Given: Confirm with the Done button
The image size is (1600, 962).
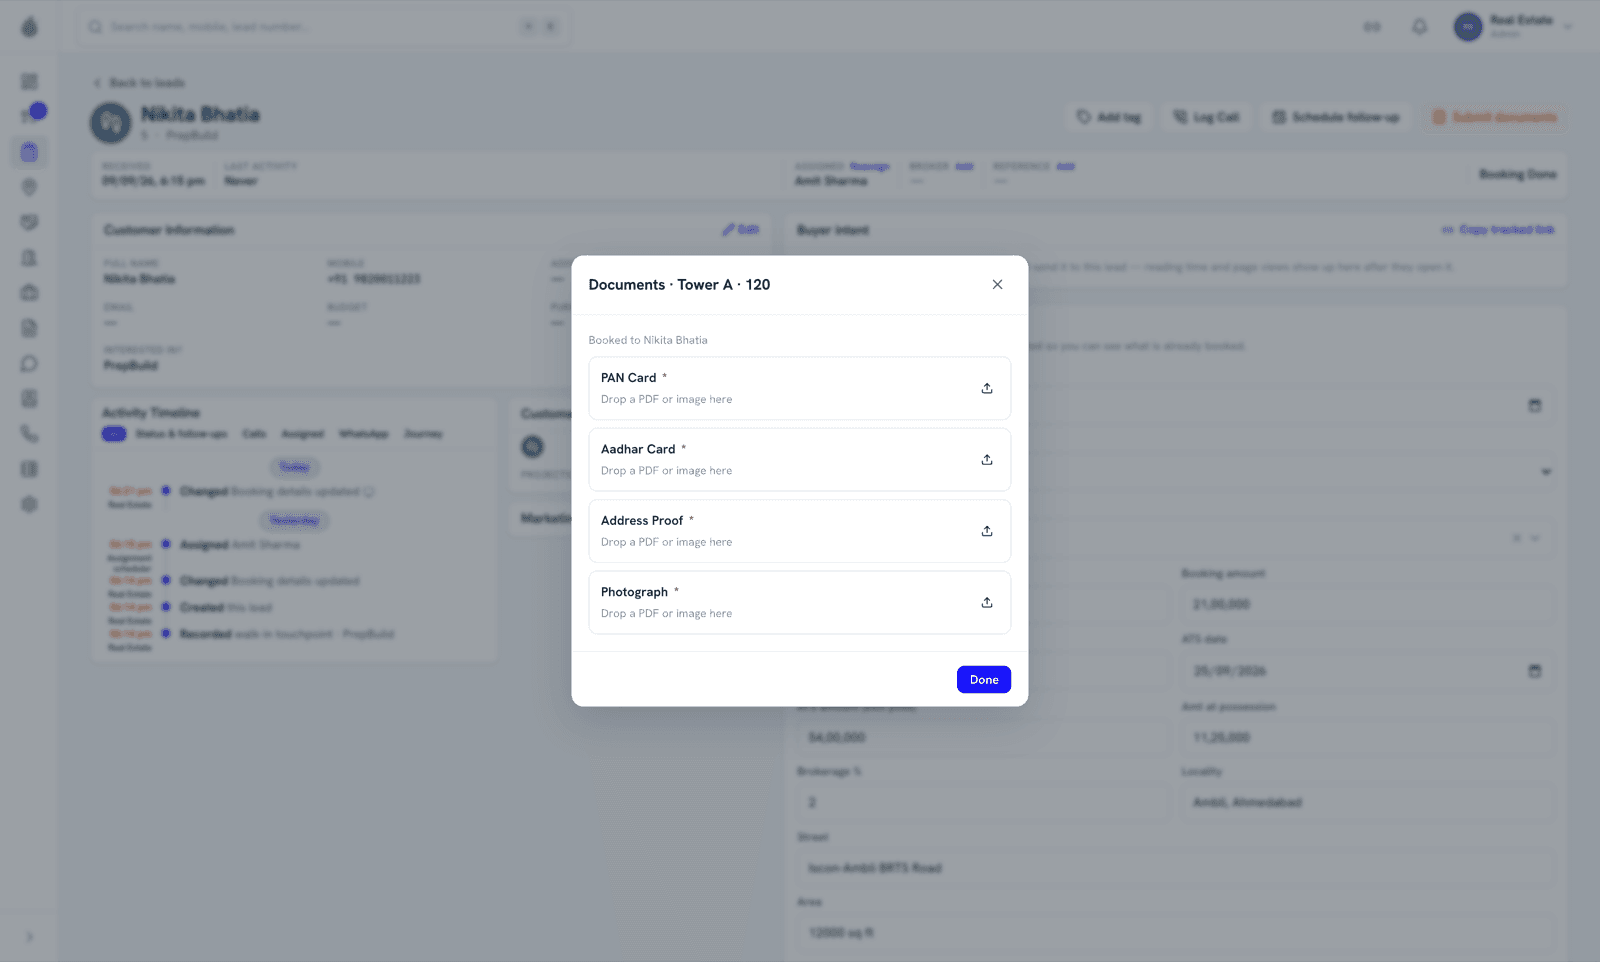Looking at the screenshot, I should [x=984, y=680].
